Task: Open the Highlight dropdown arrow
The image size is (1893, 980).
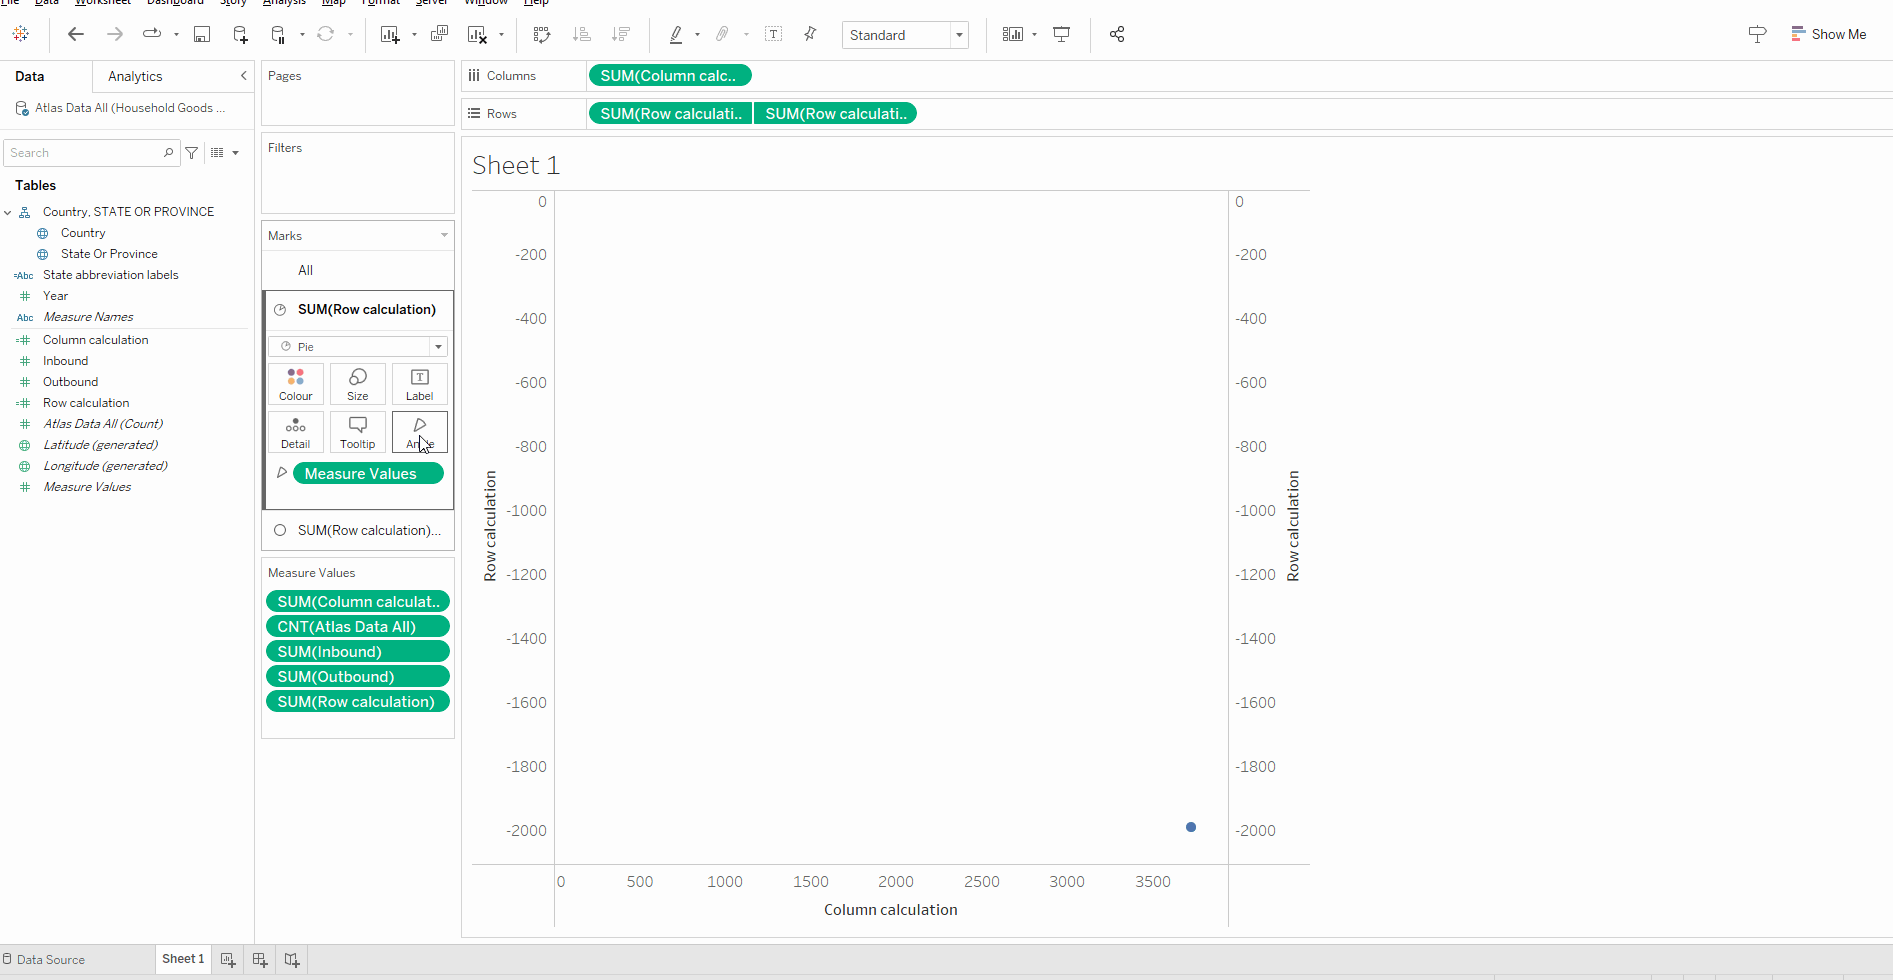Action: 697,34
